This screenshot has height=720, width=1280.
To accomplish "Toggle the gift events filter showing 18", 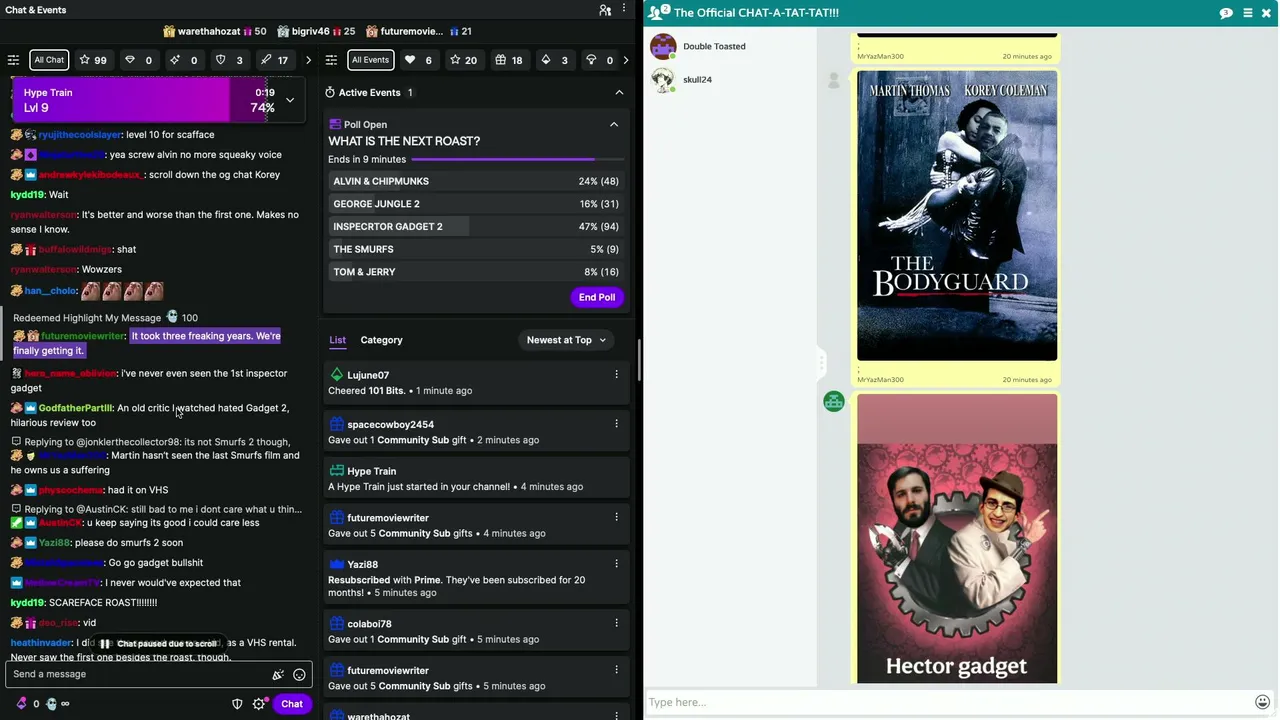I will 508,60.
